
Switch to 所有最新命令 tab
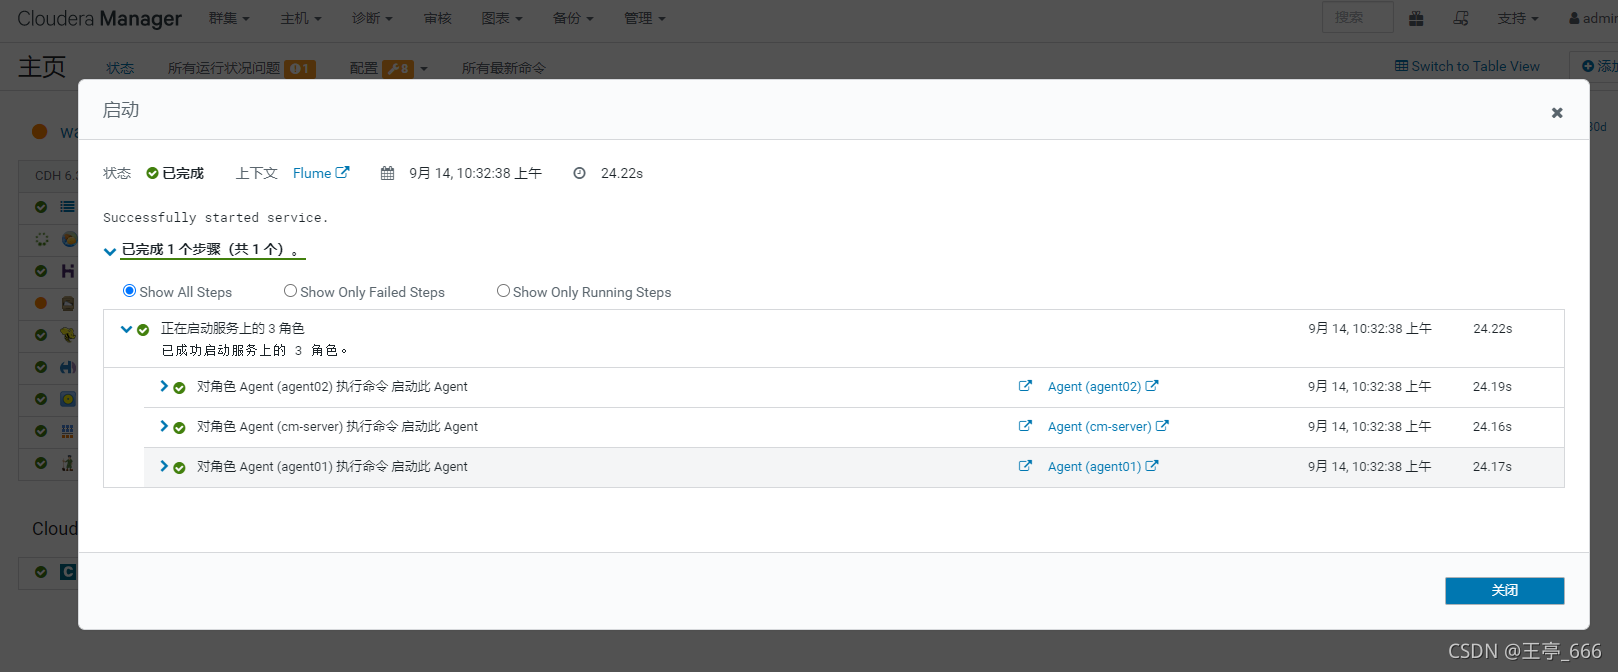[504, 68]
